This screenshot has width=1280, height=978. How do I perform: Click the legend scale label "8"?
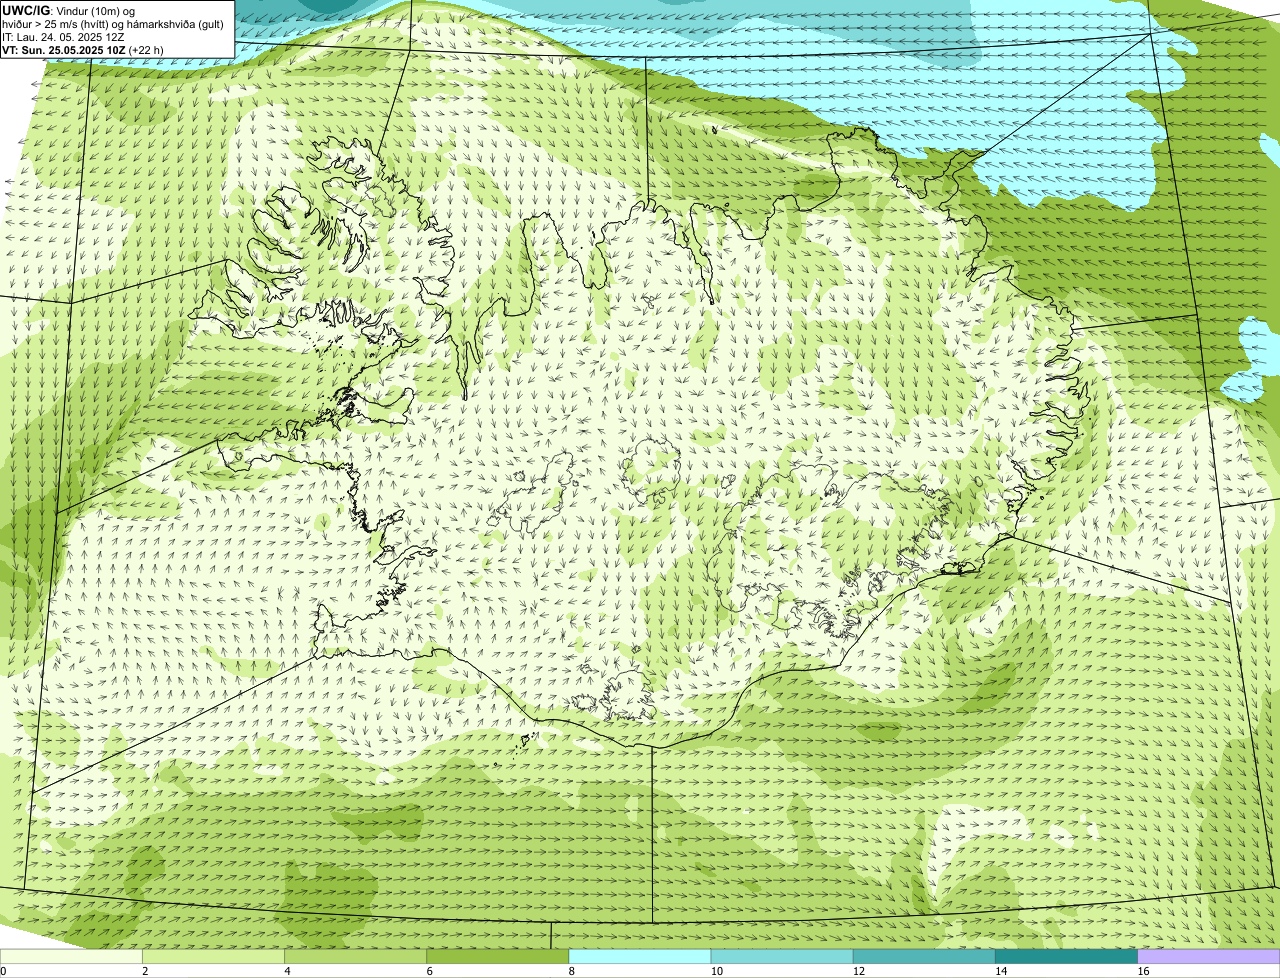pyautogui.click(x=571, y=971)
